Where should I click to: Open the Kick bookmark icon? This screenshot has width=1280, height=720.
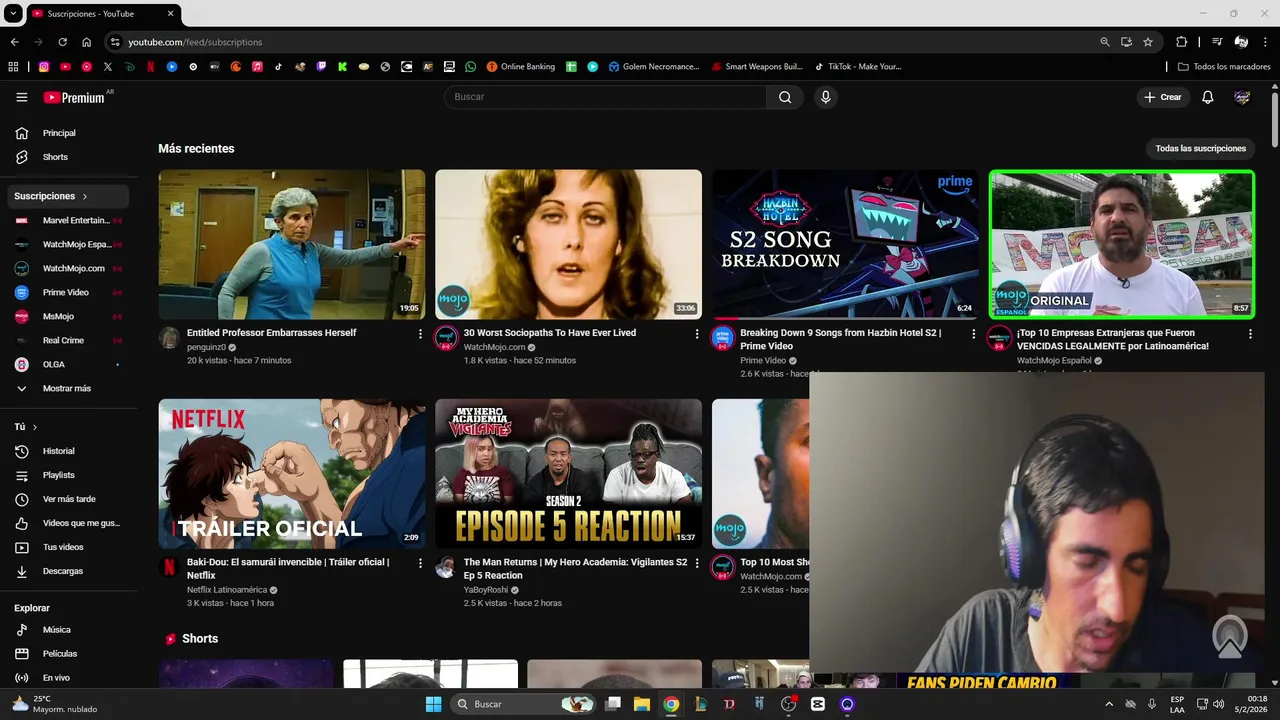(342, 67)
